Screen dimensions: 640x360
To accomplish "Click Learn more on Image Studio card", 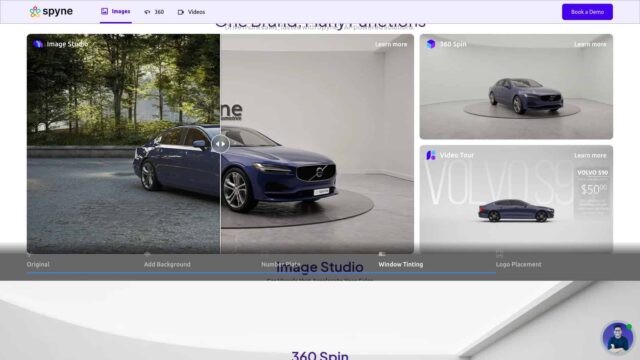I will [x=391, y=44].
